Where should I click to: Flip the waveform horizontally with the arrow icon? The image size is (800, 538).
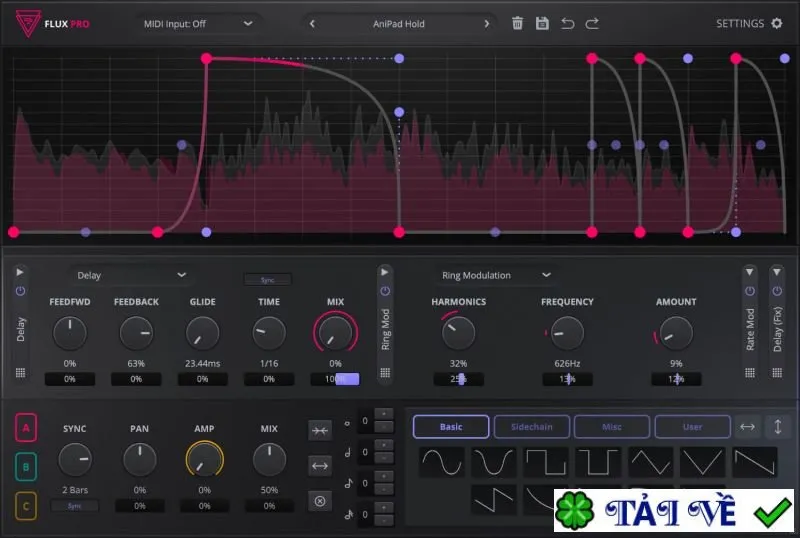pos(747,427)
